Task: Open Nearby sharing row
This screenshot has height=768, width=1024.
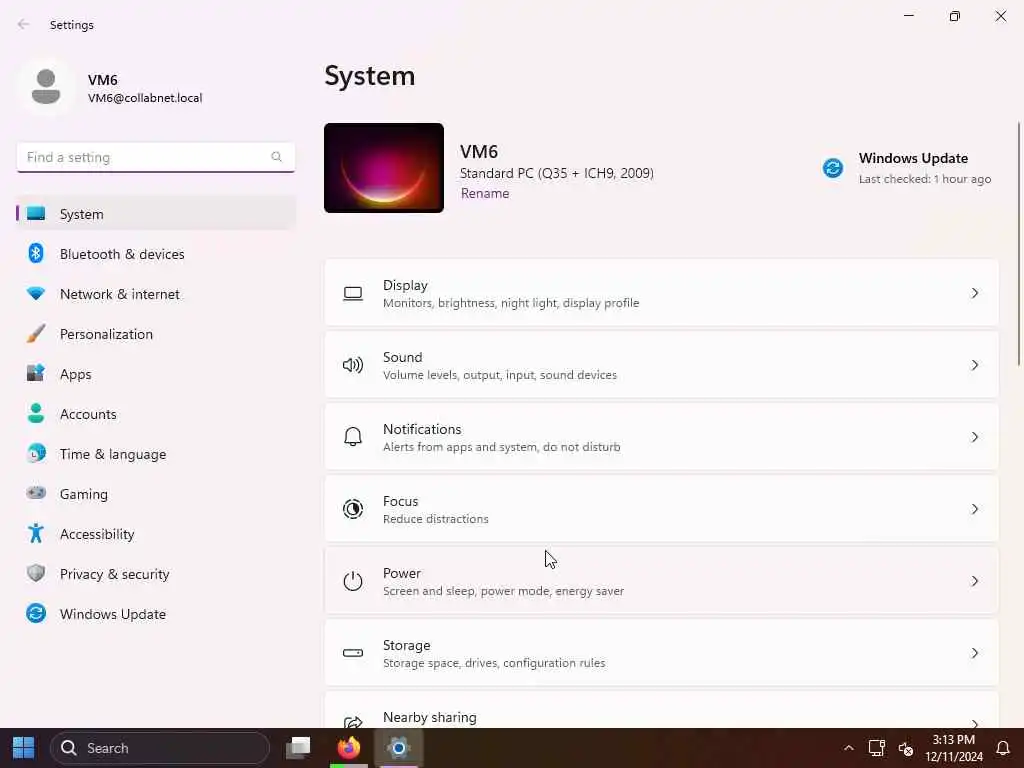Action: coord(661,711)
